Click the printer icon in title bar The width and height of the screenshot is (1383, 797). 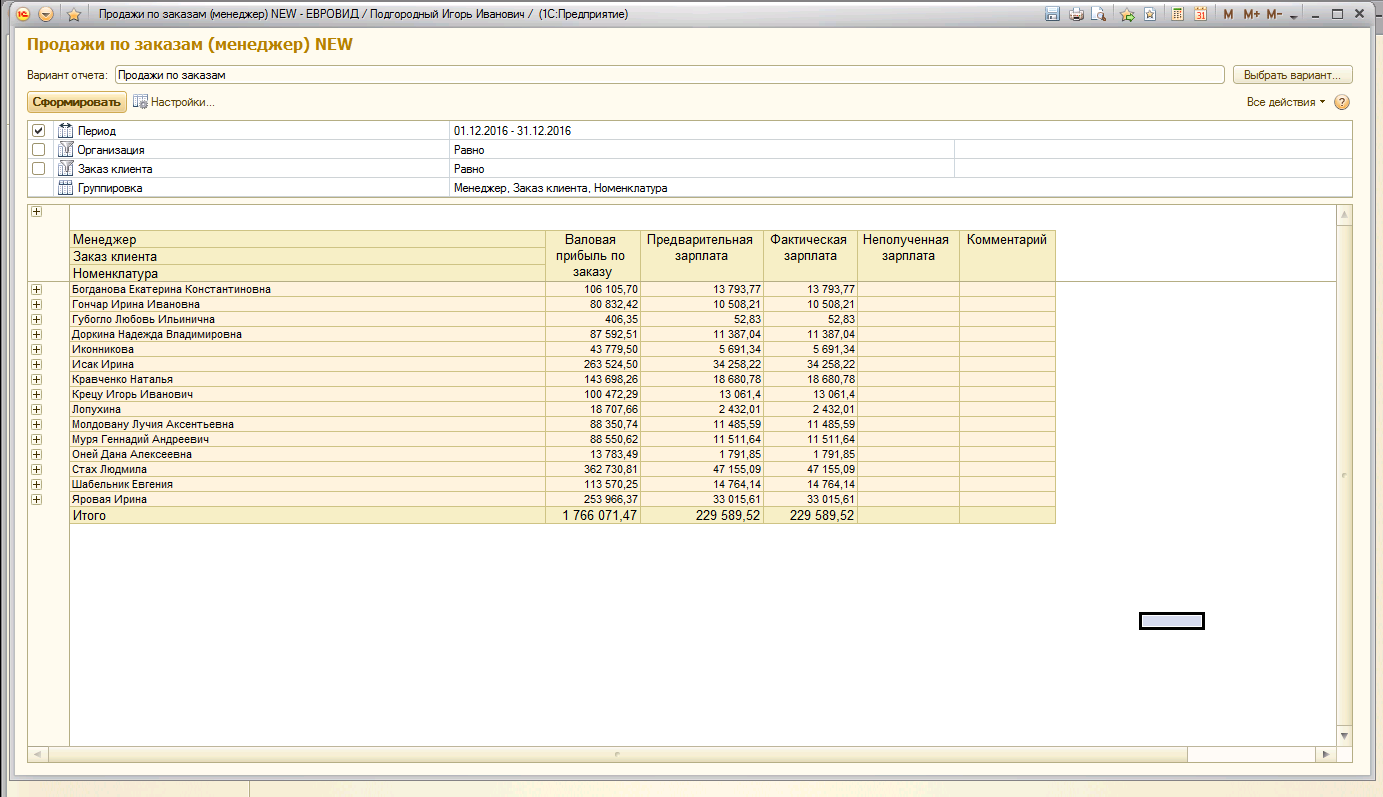tap(1076, 14)
